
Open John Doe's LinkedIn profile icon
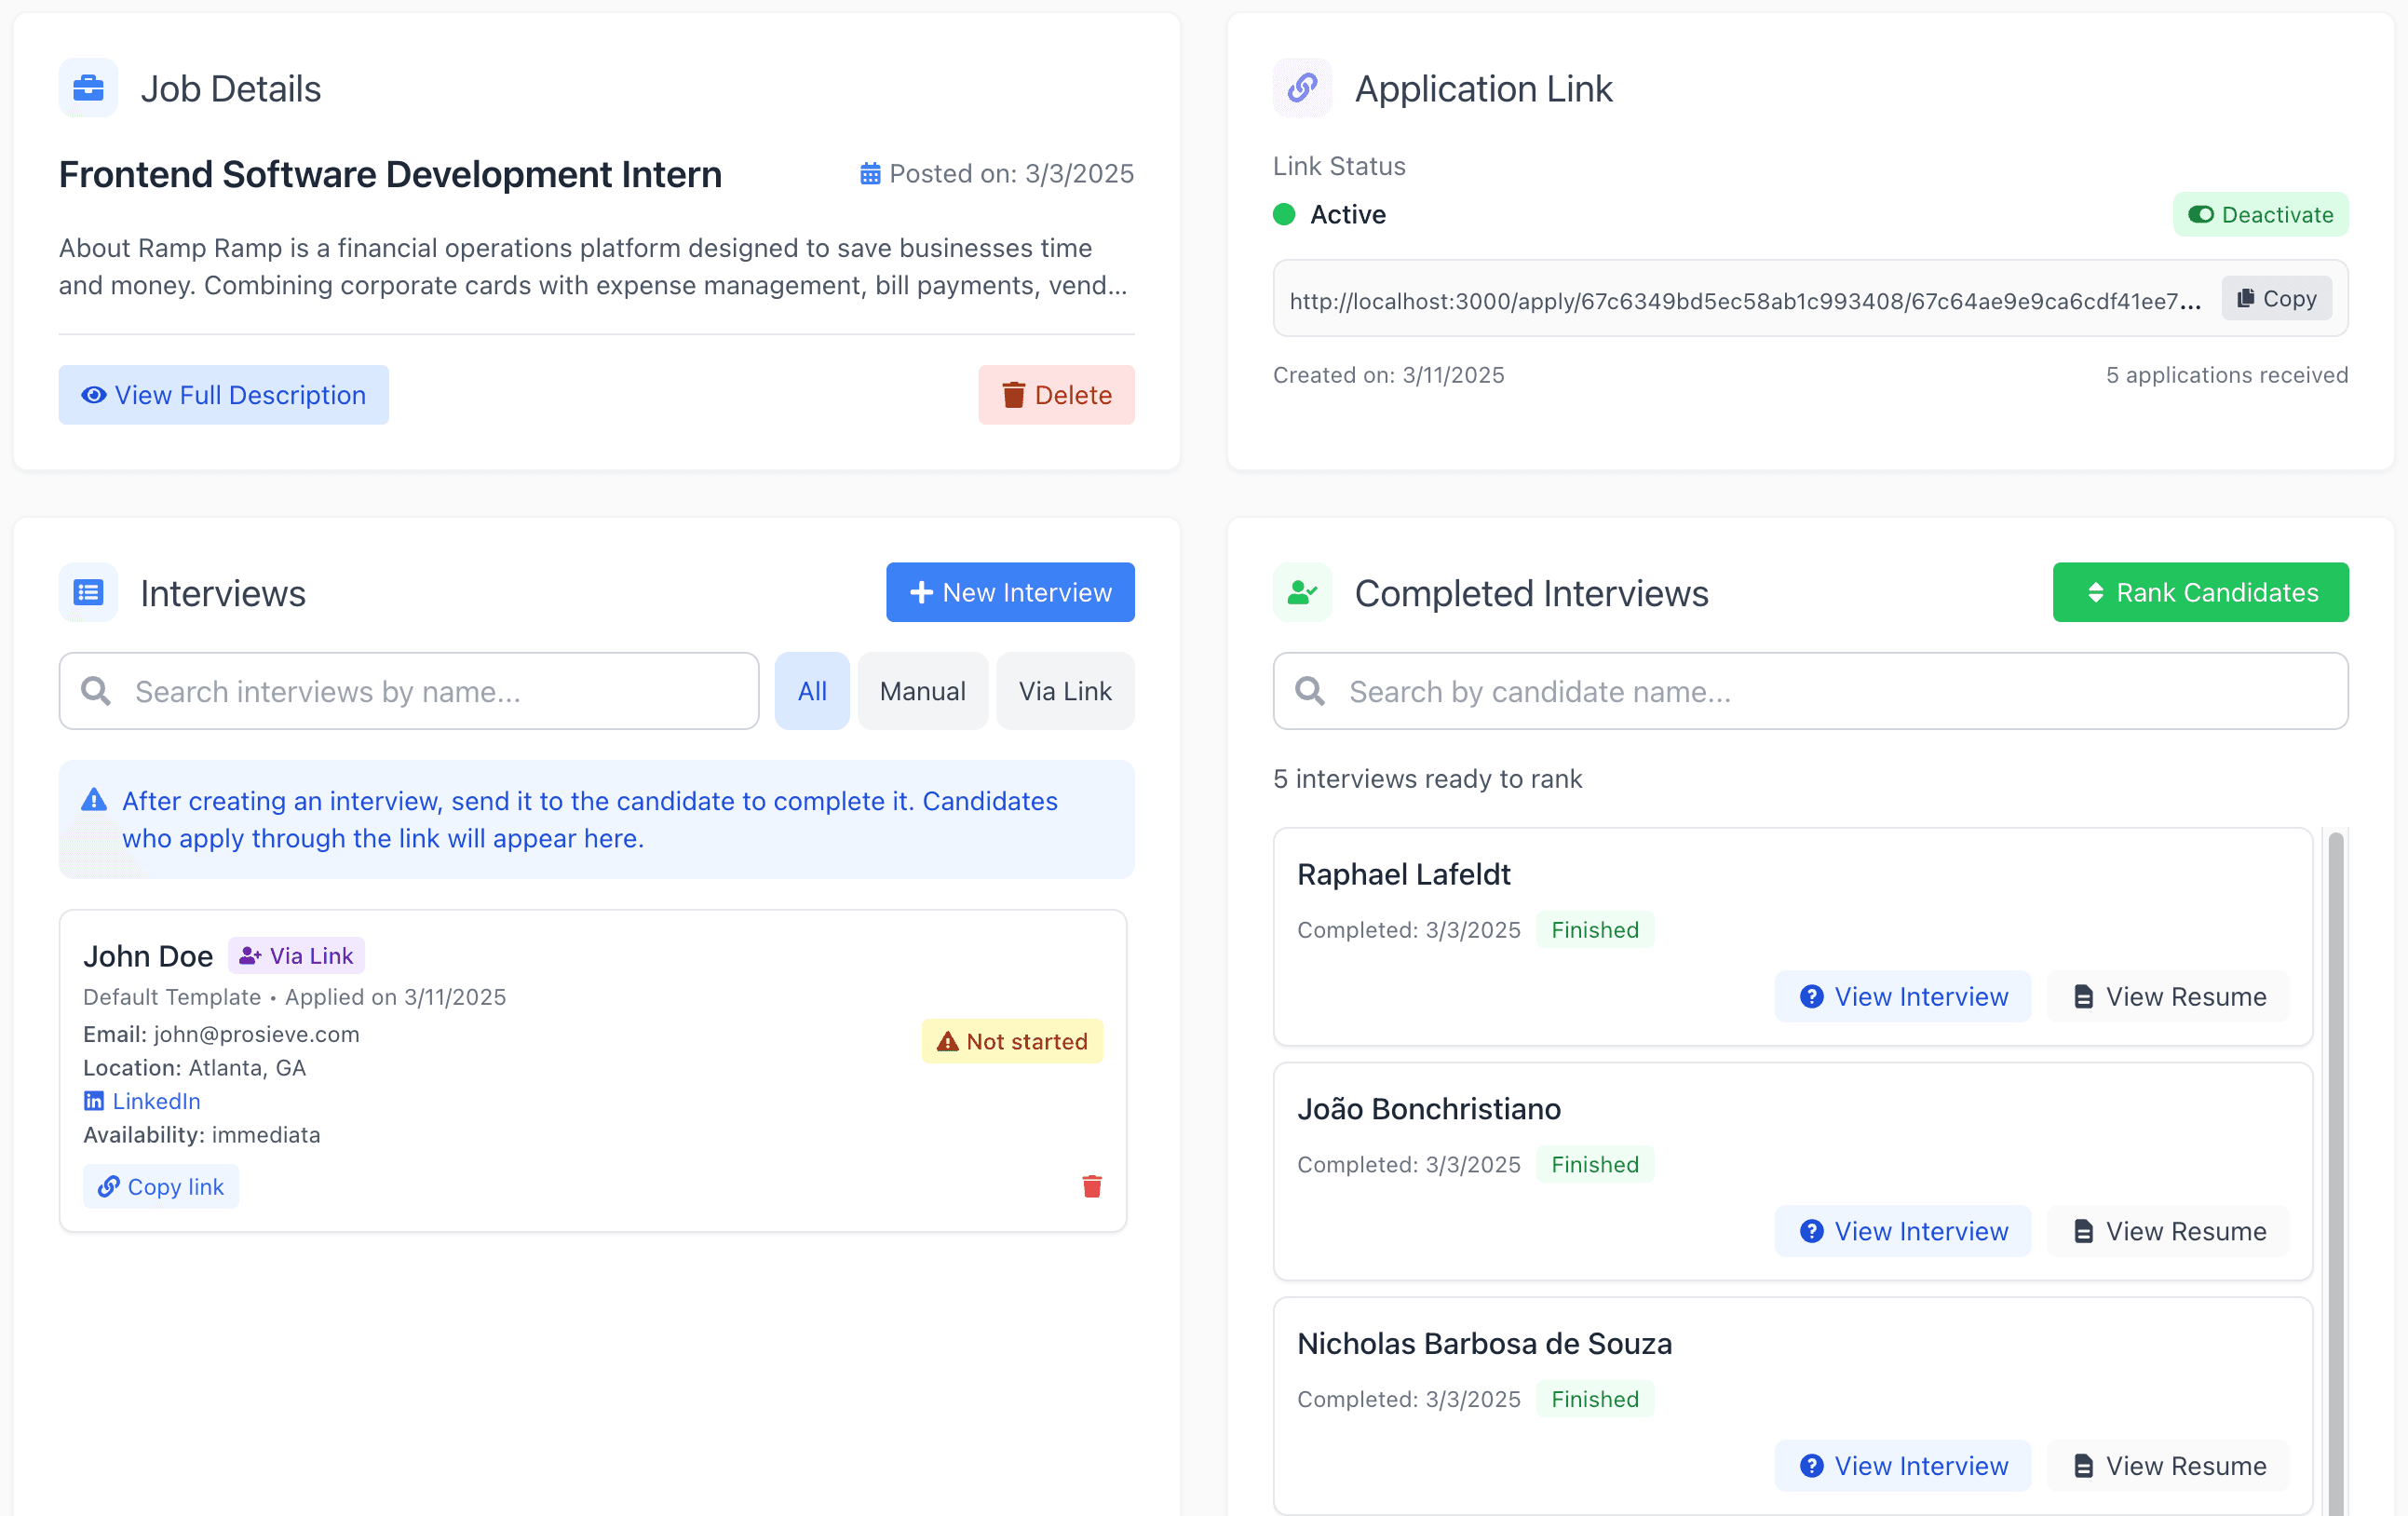pyautogui.click(x=95, y=1101)
